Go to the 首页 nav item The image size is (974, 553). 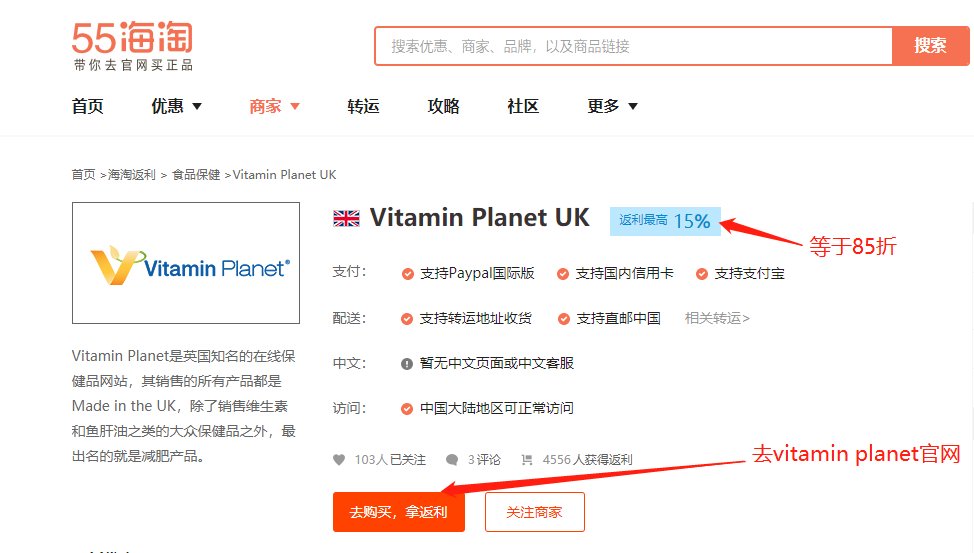(x=88, y=106)
